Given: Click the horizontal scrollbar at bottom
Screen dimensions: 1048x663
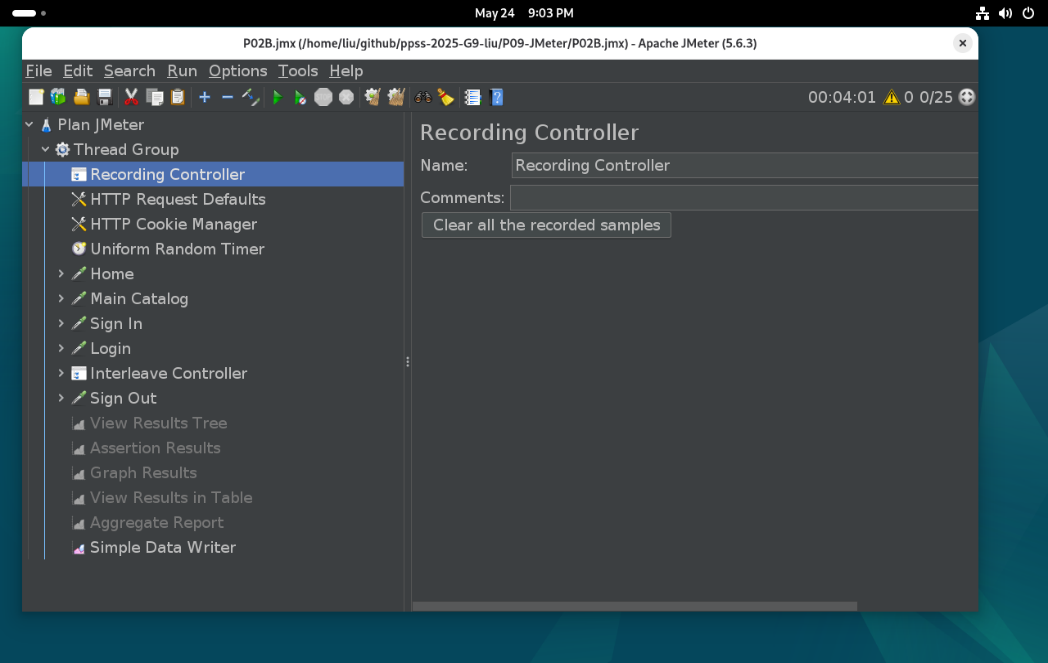Looking at the screenshot, I should tap(635, 606).
